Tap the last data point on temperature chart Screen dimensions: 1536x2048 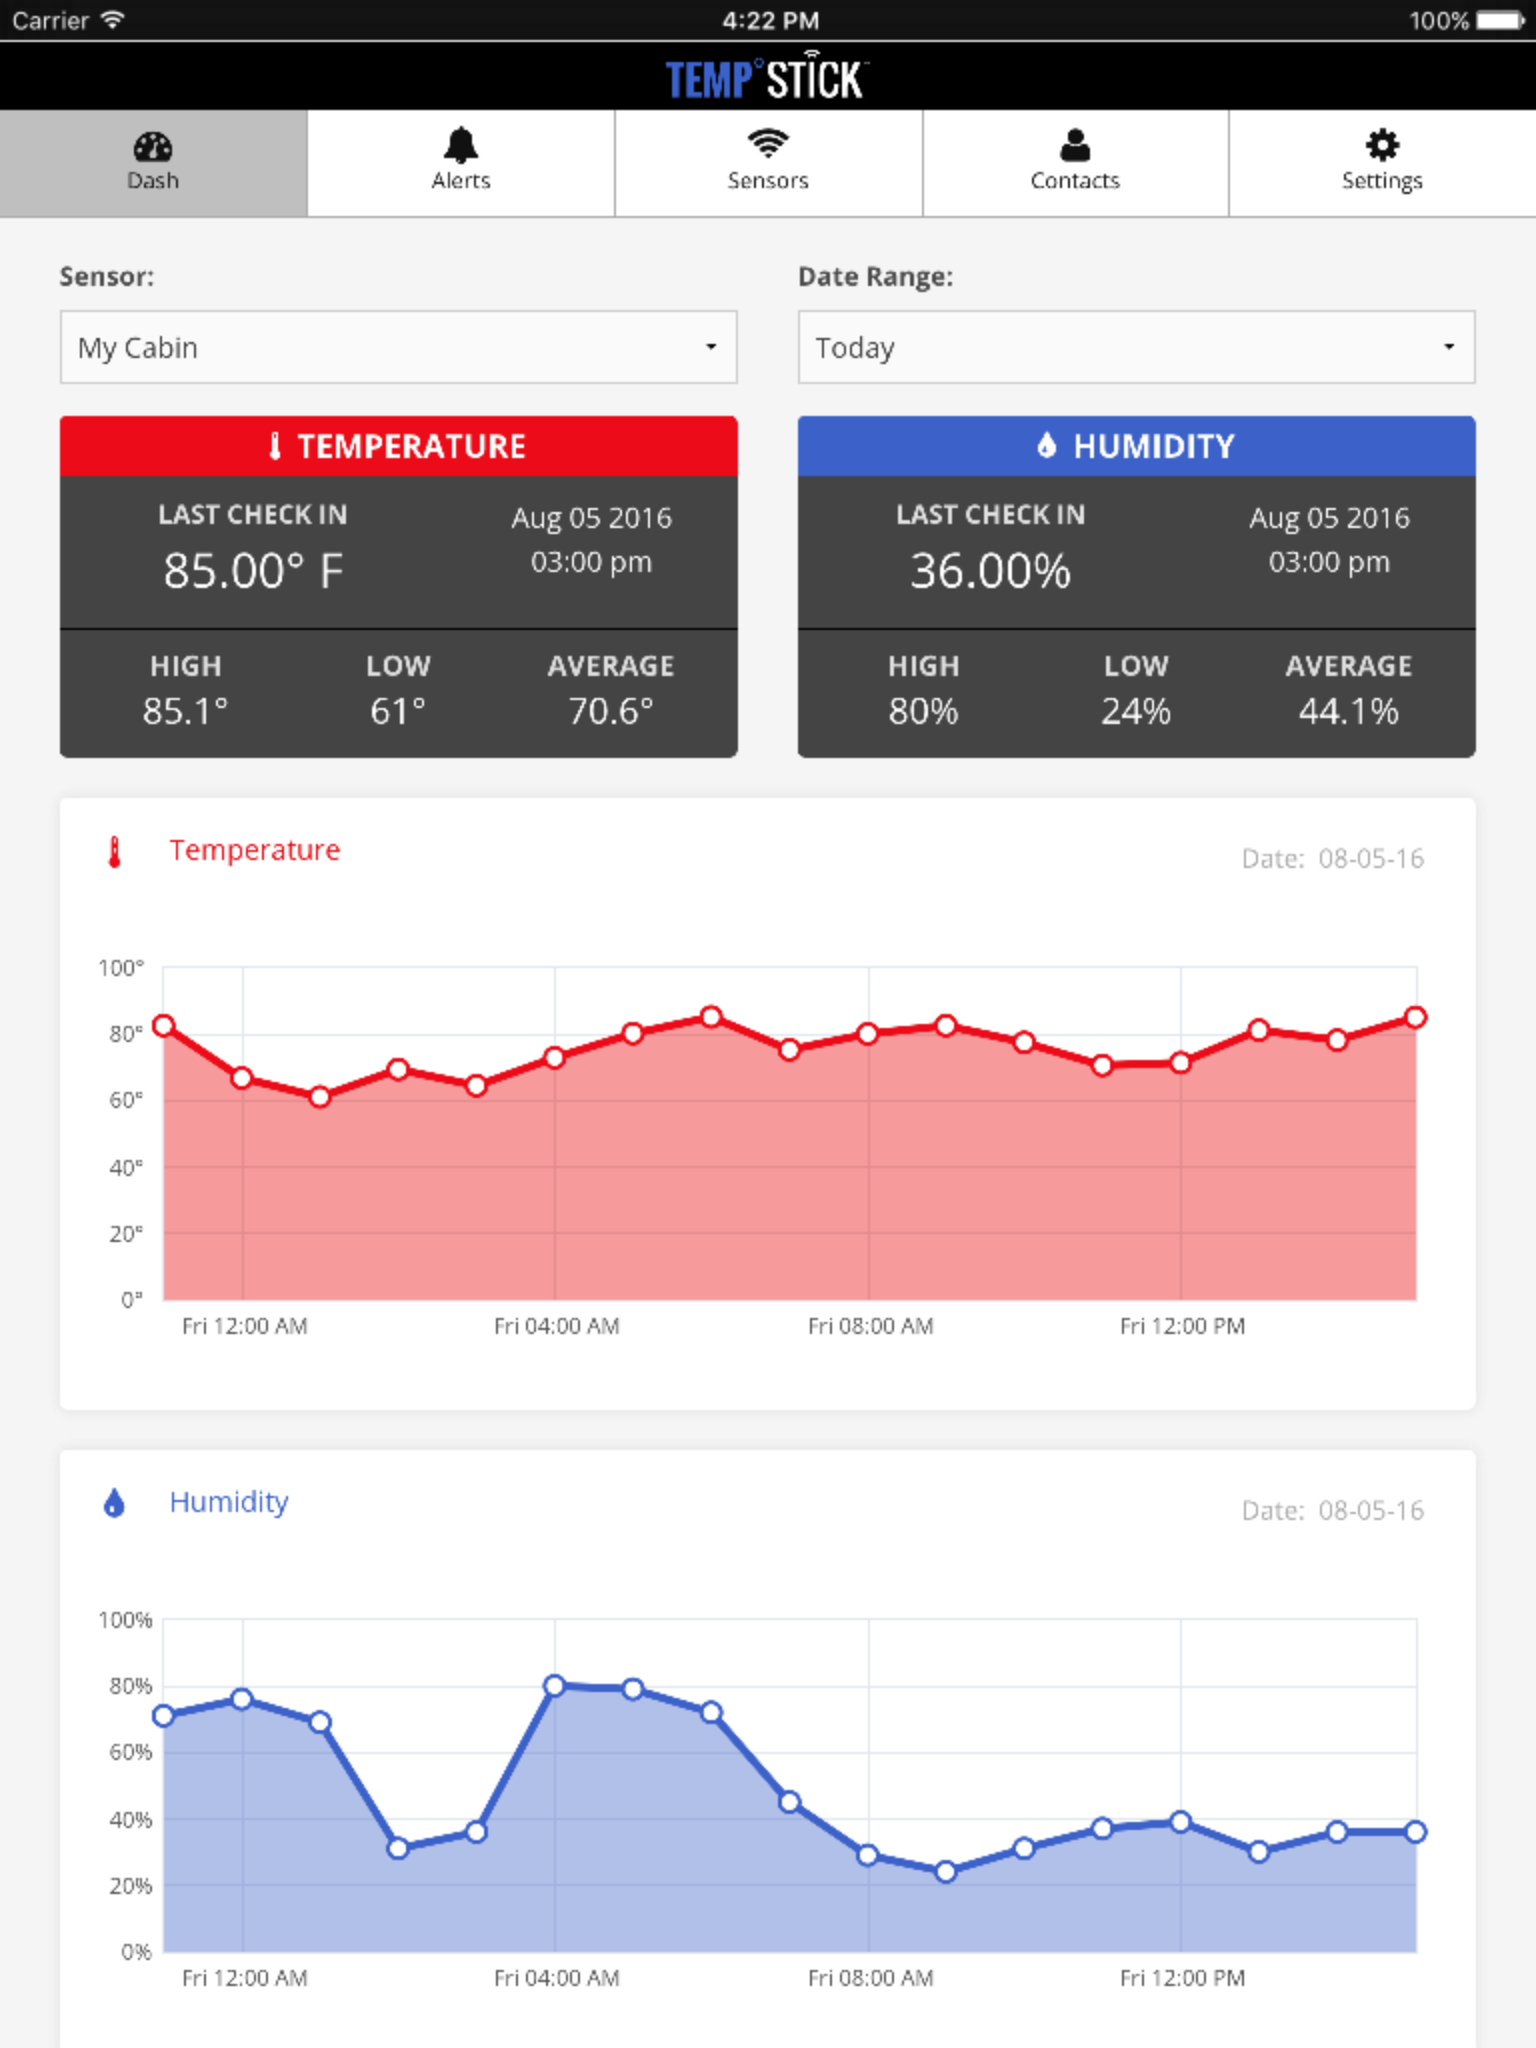tap(1415, 1018)
